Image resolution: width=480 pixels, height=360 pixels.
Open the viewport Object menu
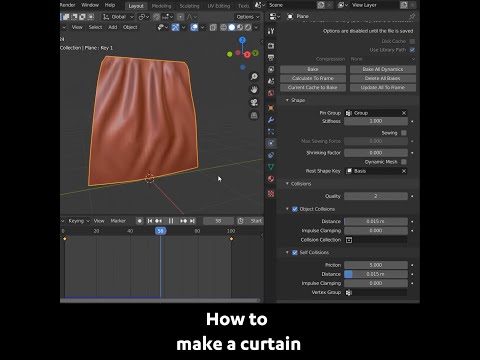click(130, 27)
